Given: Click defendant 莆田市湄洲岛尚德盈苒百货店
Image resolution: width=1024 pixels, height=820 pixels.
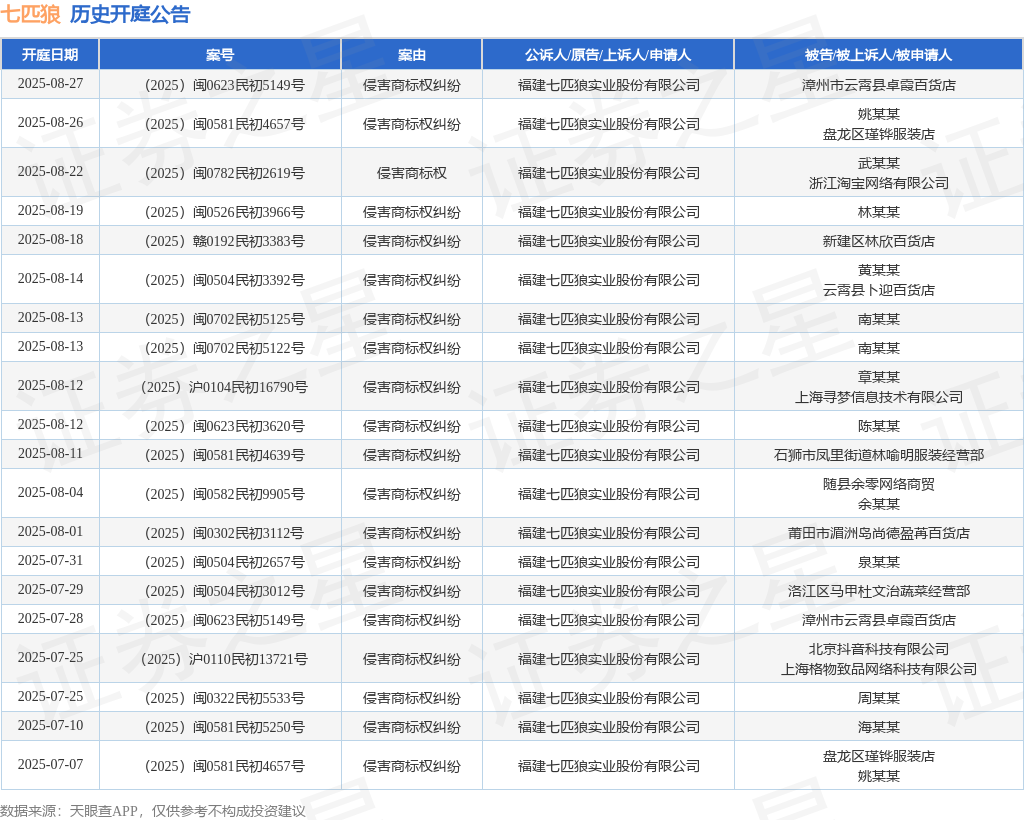Looking at the screenshot, I should pyautogui.click(x=878, y=533).
